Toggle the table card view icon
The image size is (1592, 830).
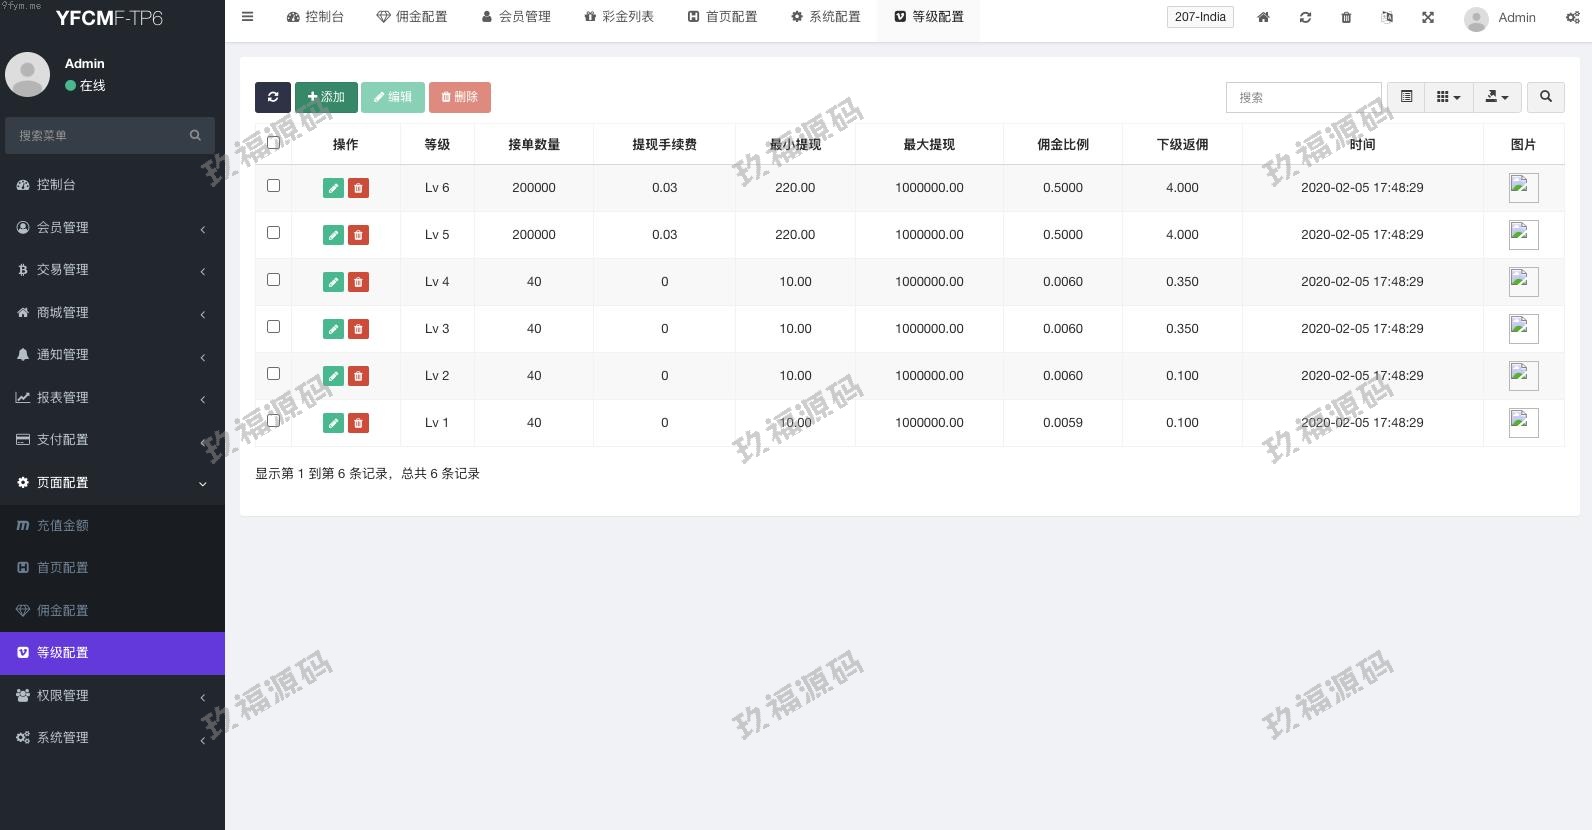click(1406, 97)
